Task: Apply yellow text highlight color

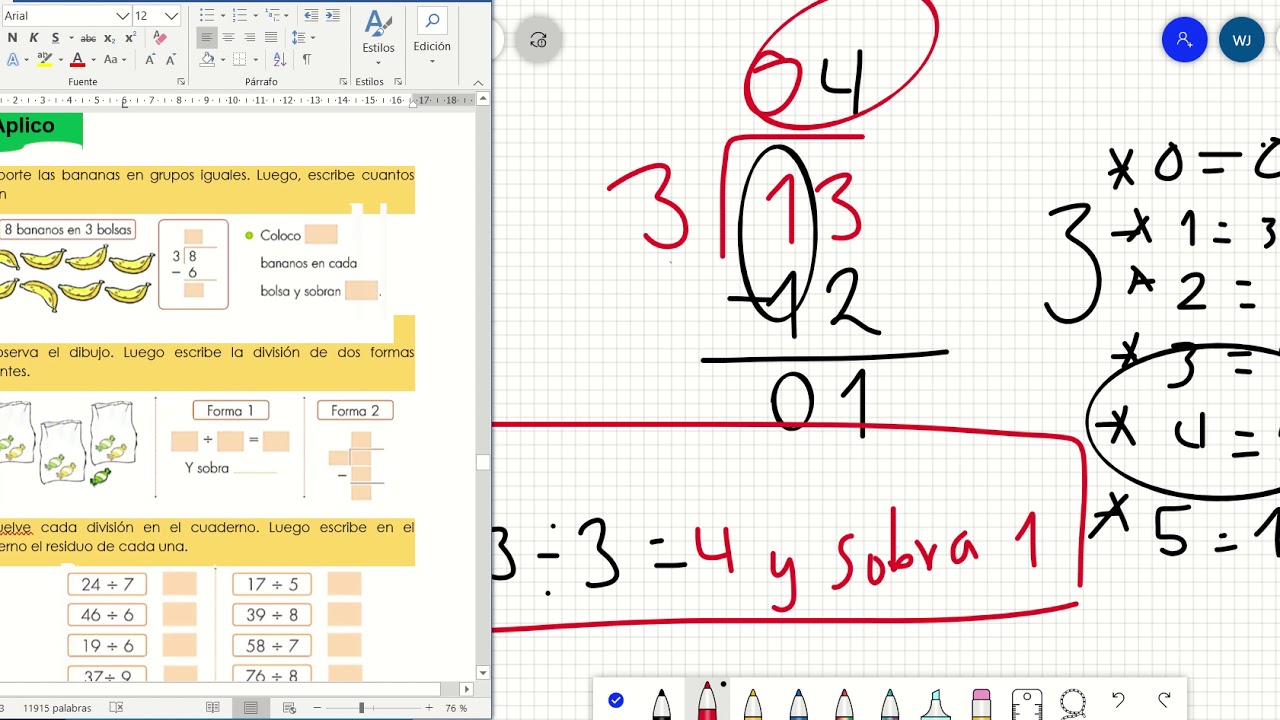Action: click(44, 60)
